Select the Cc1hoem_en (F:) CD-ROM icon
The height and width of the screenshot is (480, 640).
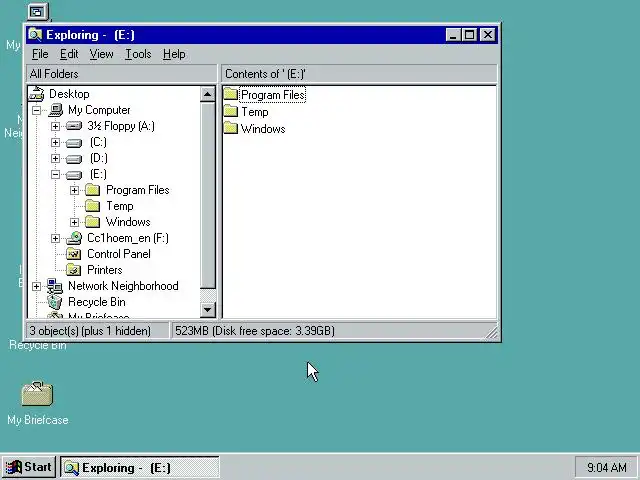pos(74,238)
